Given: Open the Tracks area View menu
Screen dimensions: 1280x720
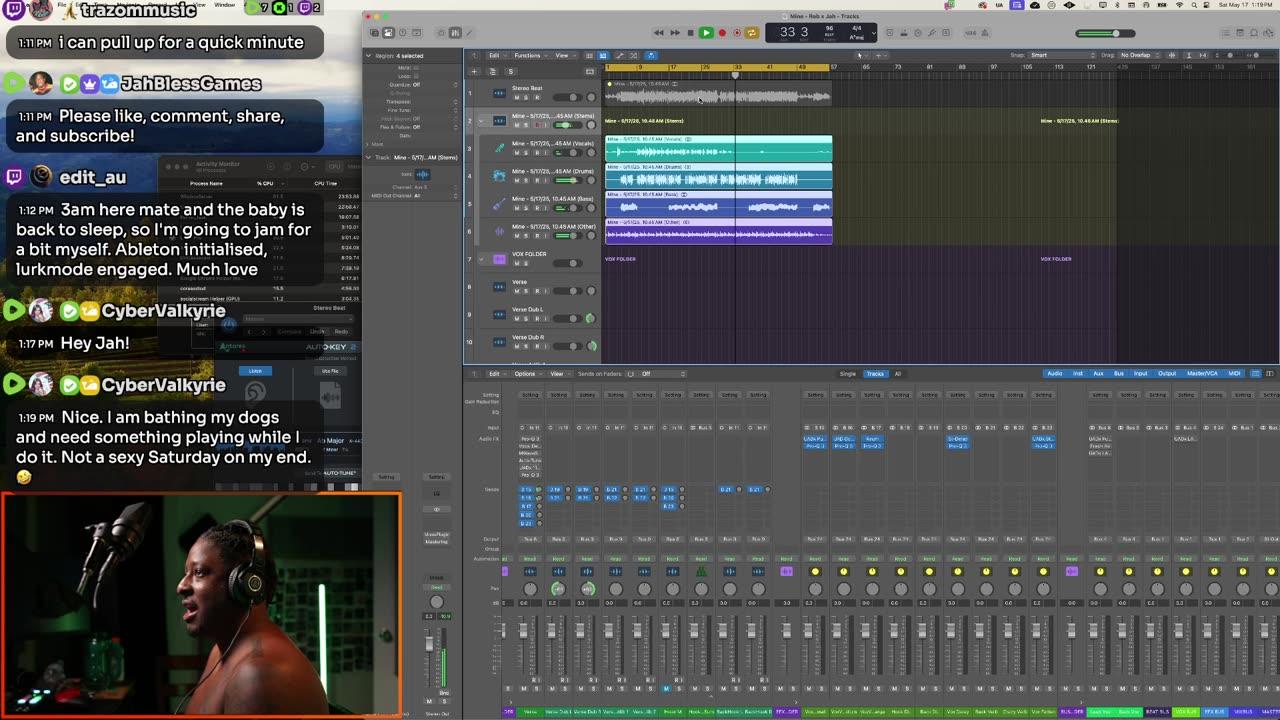Looking at the screenshot, I should click(x=563, y=55).
